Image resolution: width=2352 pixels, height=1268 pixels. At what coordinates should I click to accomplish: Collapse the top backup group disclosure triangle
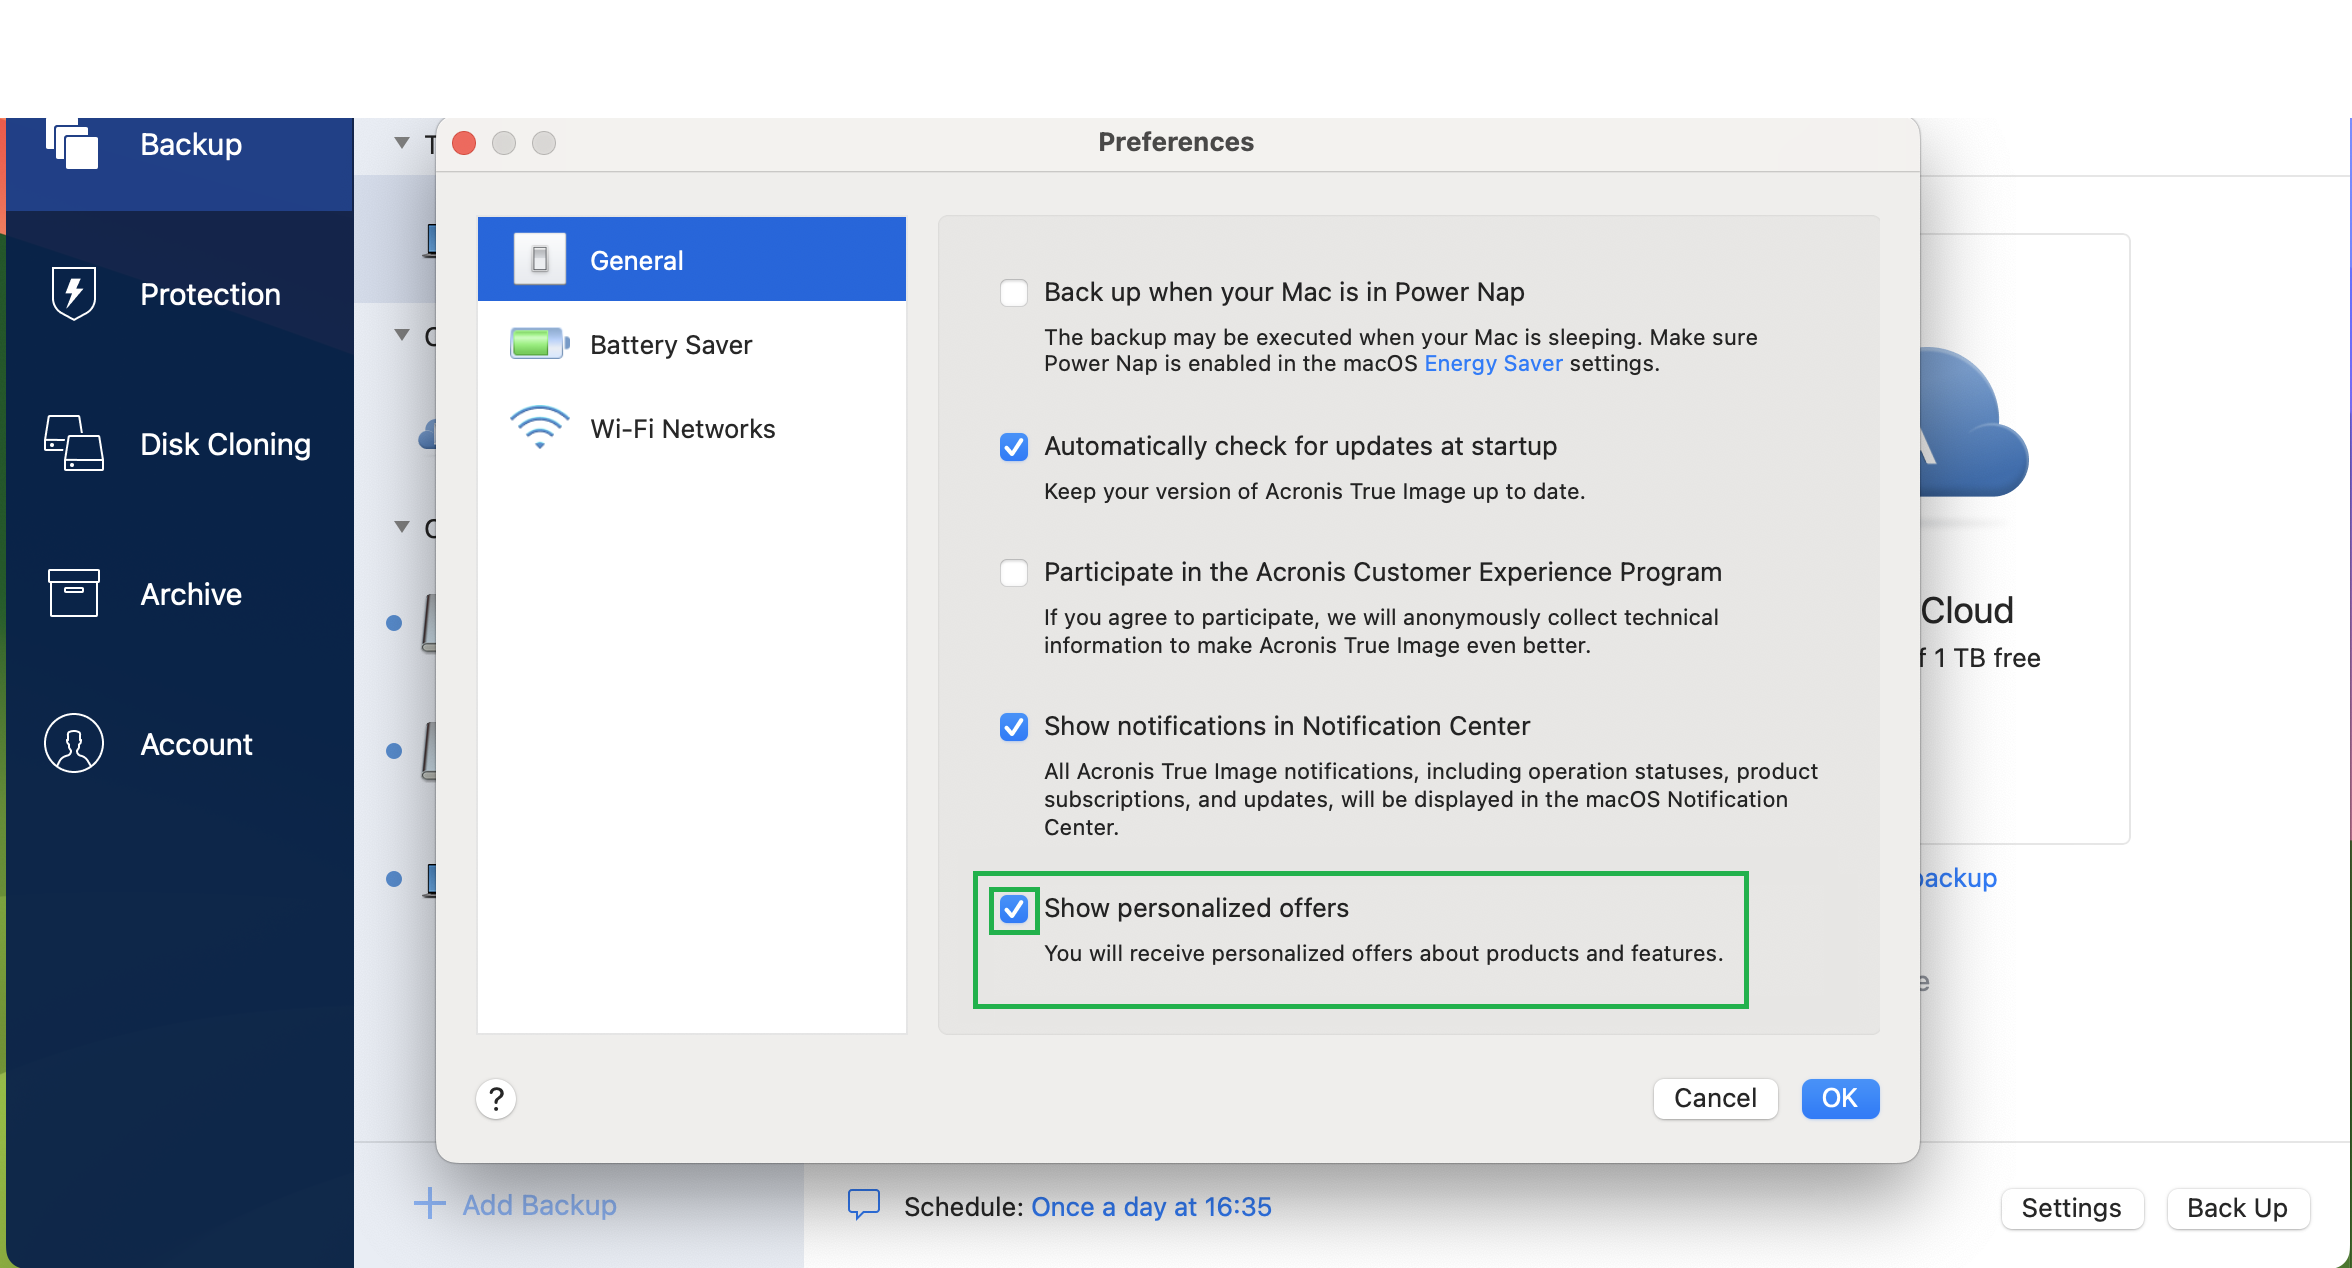pyautogui.click(x=401, y=144)
